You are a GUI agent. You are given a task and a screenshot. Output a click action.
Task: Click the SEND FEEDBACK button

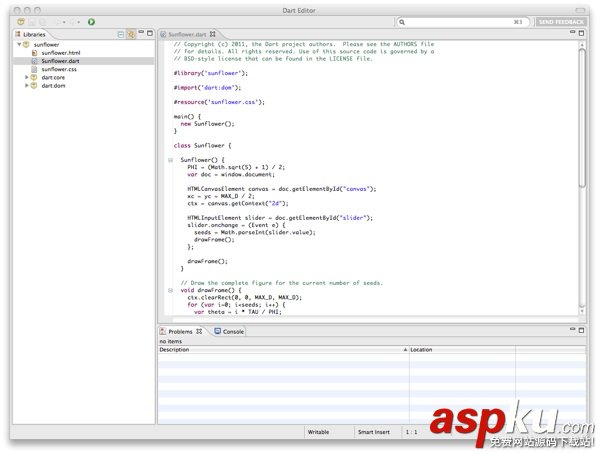561,22
